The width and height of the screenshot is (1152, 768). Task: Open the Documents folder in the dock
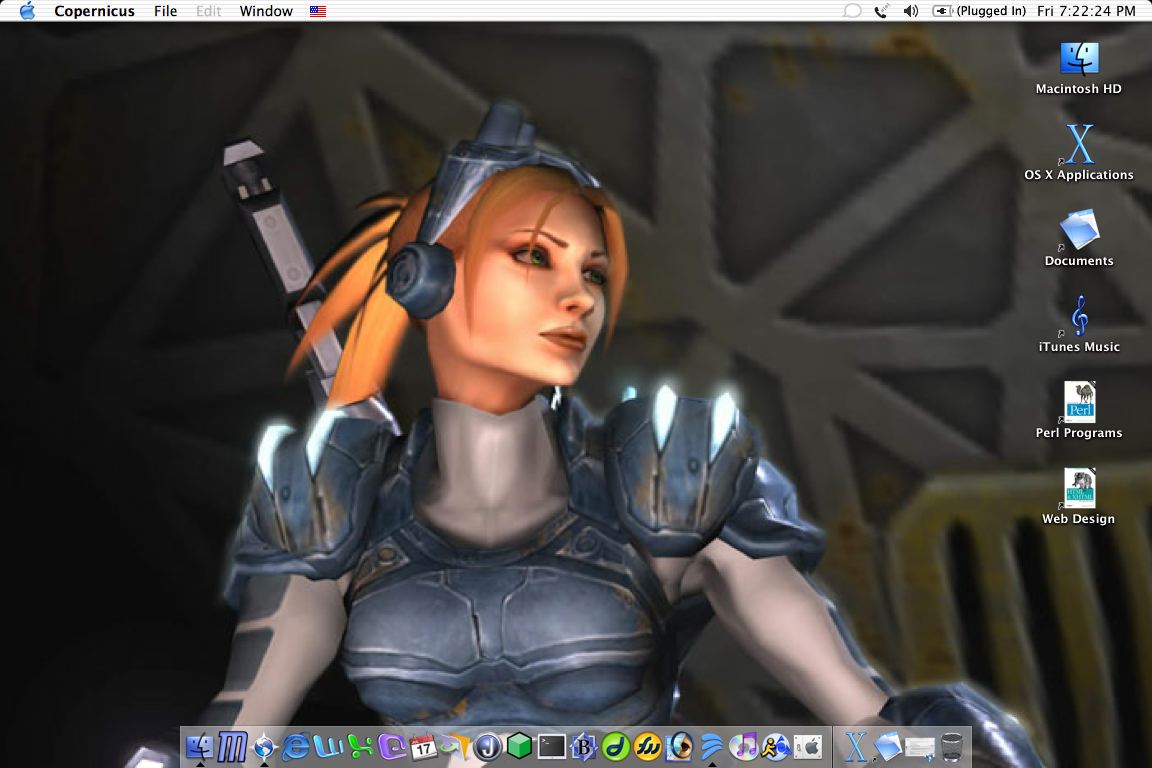click(888, 747)
